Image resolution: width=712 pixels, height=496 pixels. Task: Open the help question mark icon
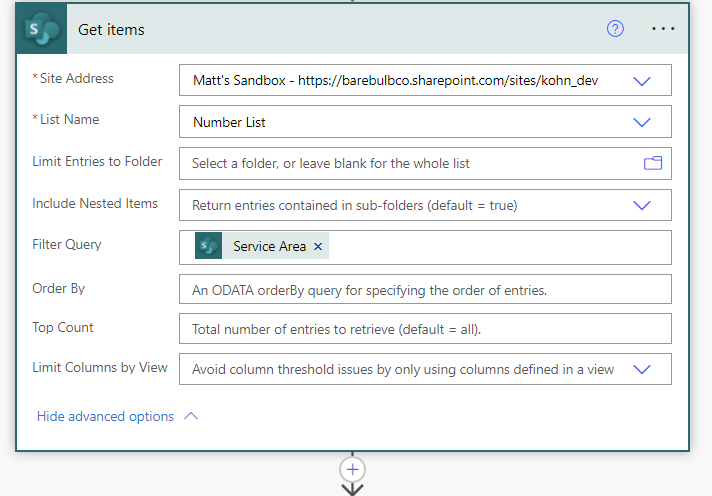615,29
